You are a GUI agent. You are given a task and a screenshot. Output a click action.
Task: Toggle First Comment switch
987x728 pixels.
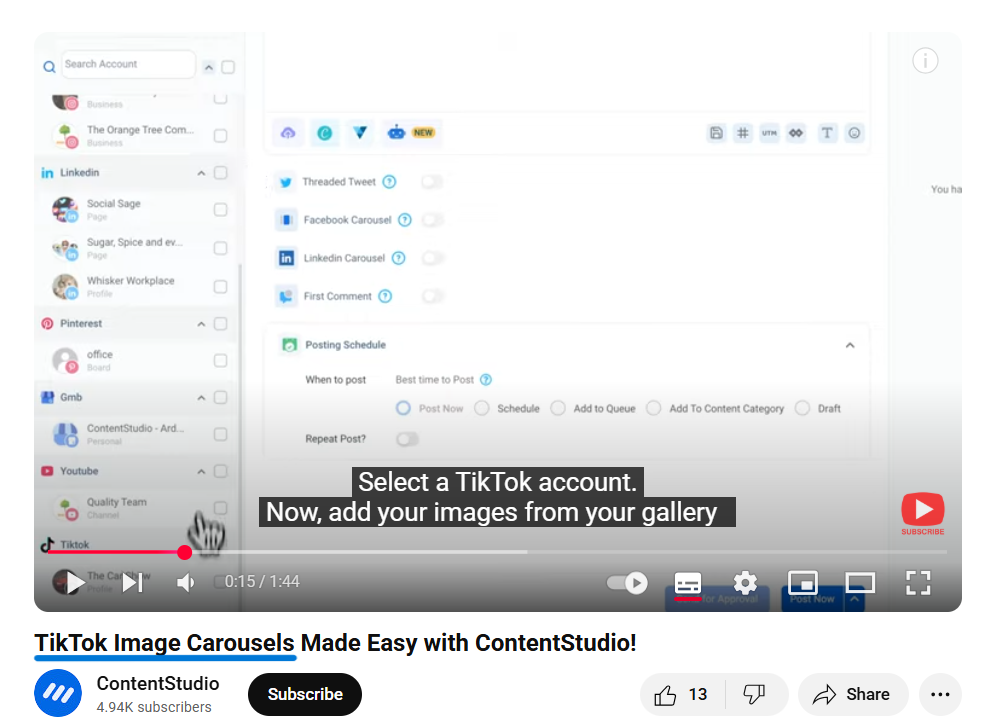[x=433, y=296]
